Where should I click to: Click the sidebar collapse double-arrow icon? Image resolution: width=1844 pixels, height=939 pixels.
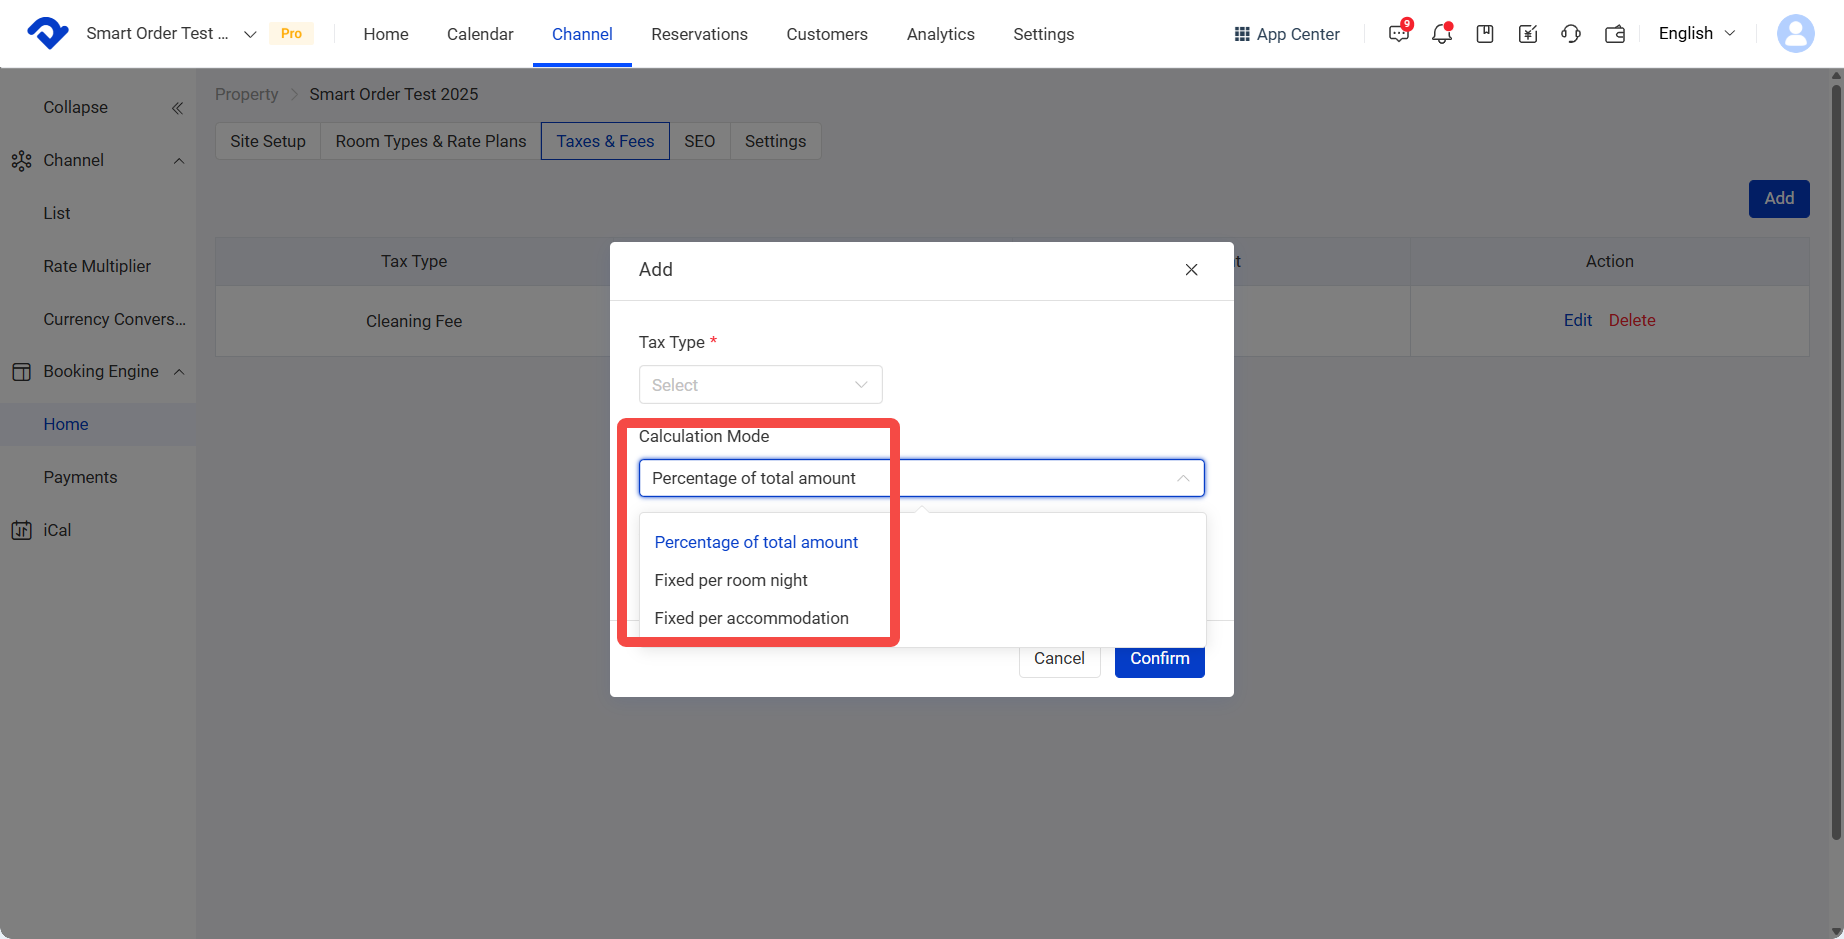[x=177, y=108]
